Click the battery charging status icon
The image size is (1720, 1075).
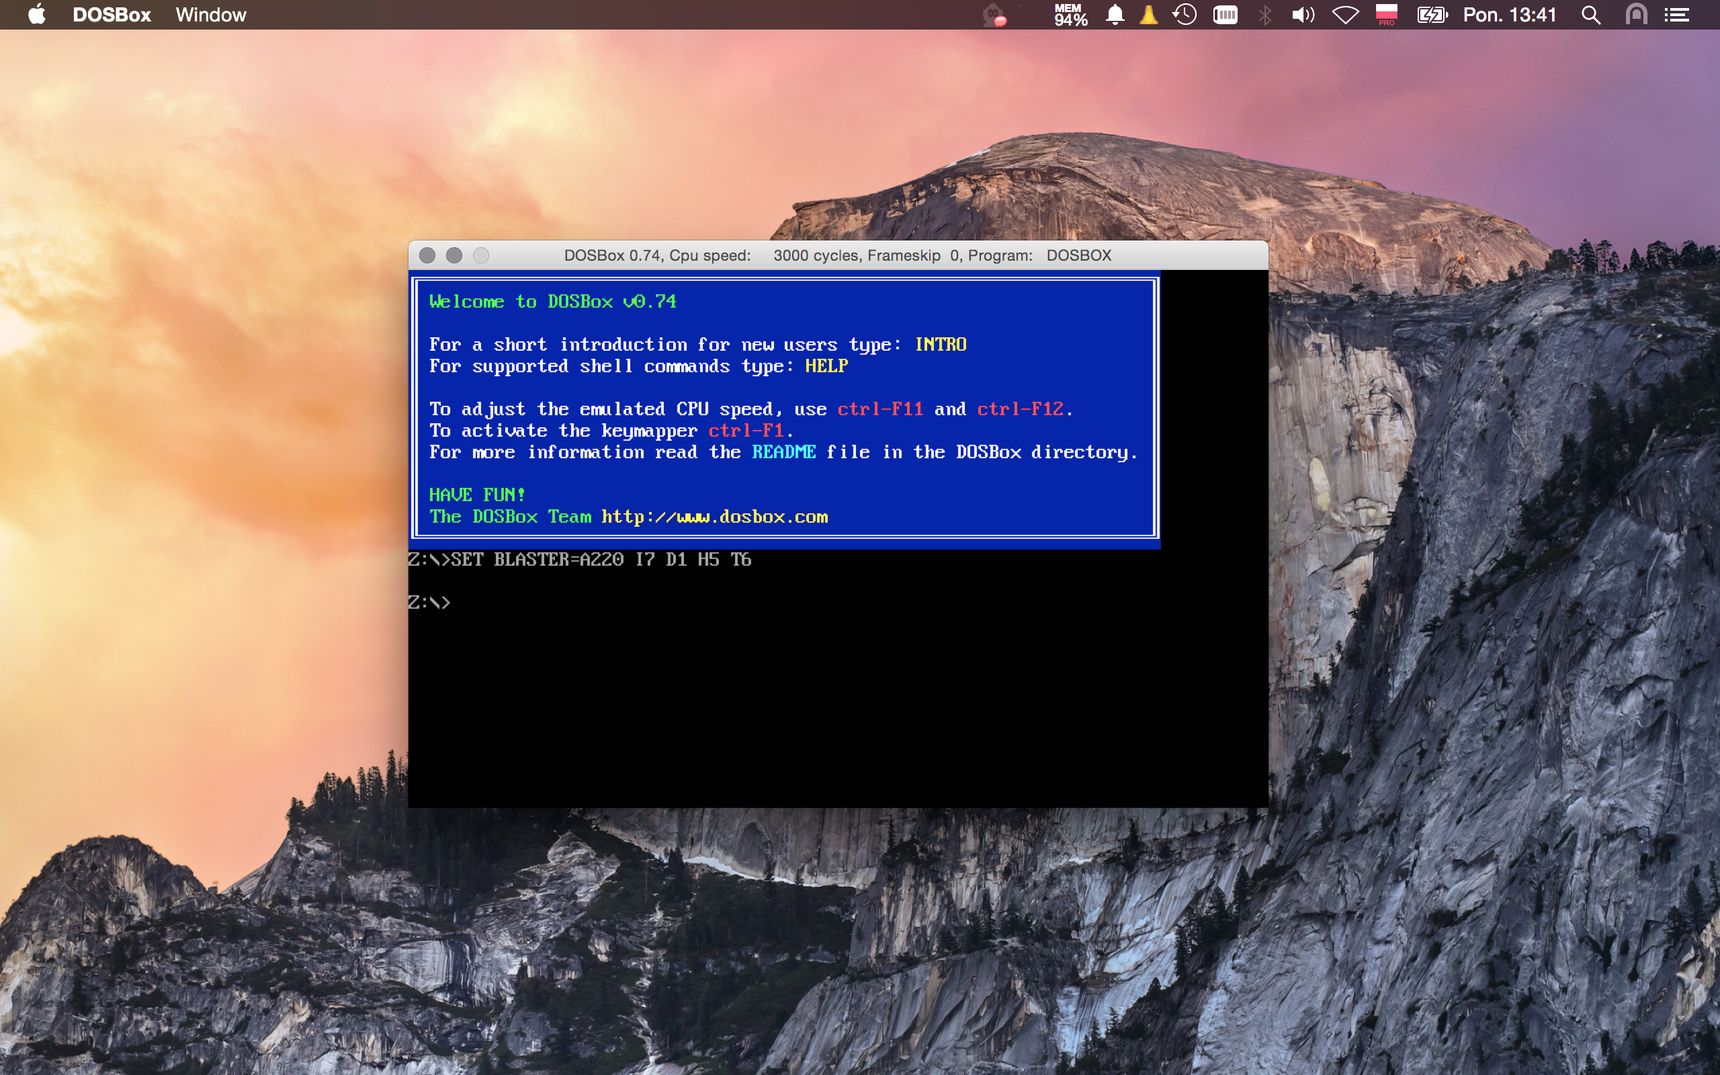coord(1432,14)
